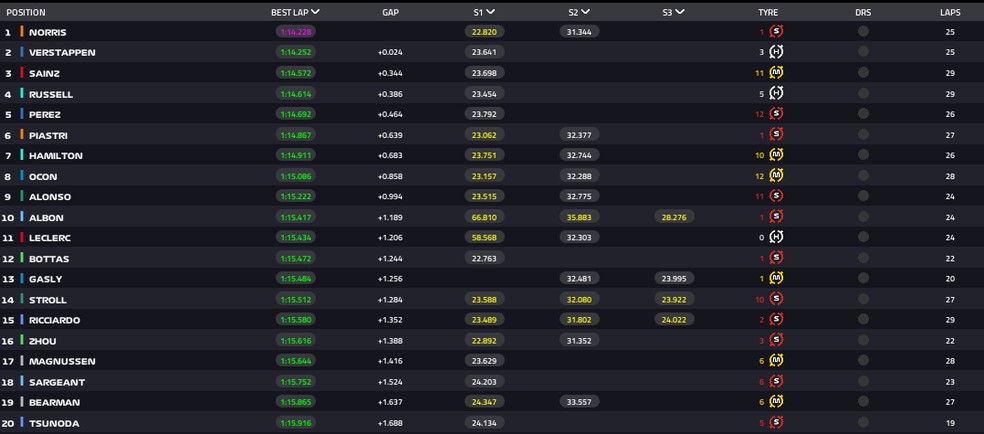Click Leclerc's S1 time 58.568
The image size is (984, 434).
(x=484, y=237)
